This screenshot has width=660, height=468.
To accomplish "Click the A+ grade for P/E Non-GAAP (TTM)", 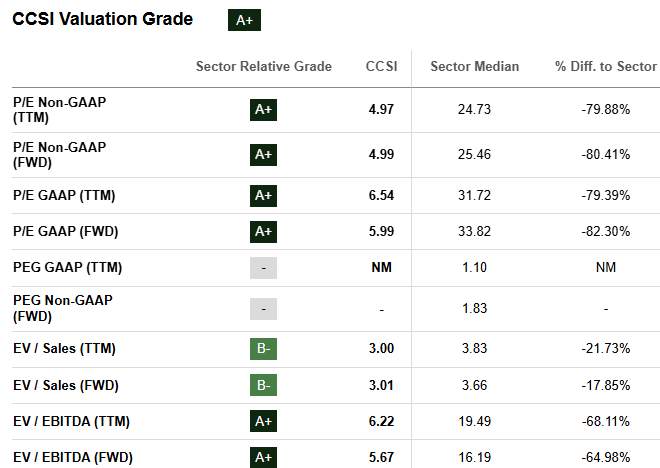I will (x=263, y=109).
